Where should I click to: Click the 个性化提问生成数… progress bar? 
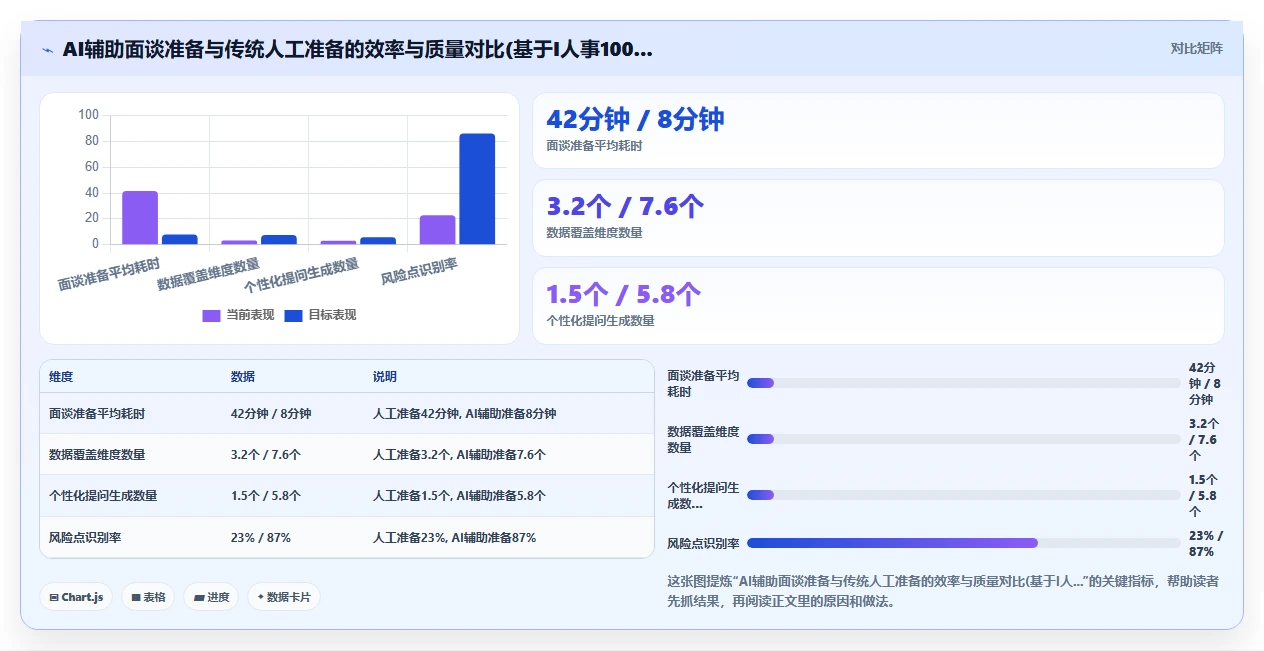964,495
